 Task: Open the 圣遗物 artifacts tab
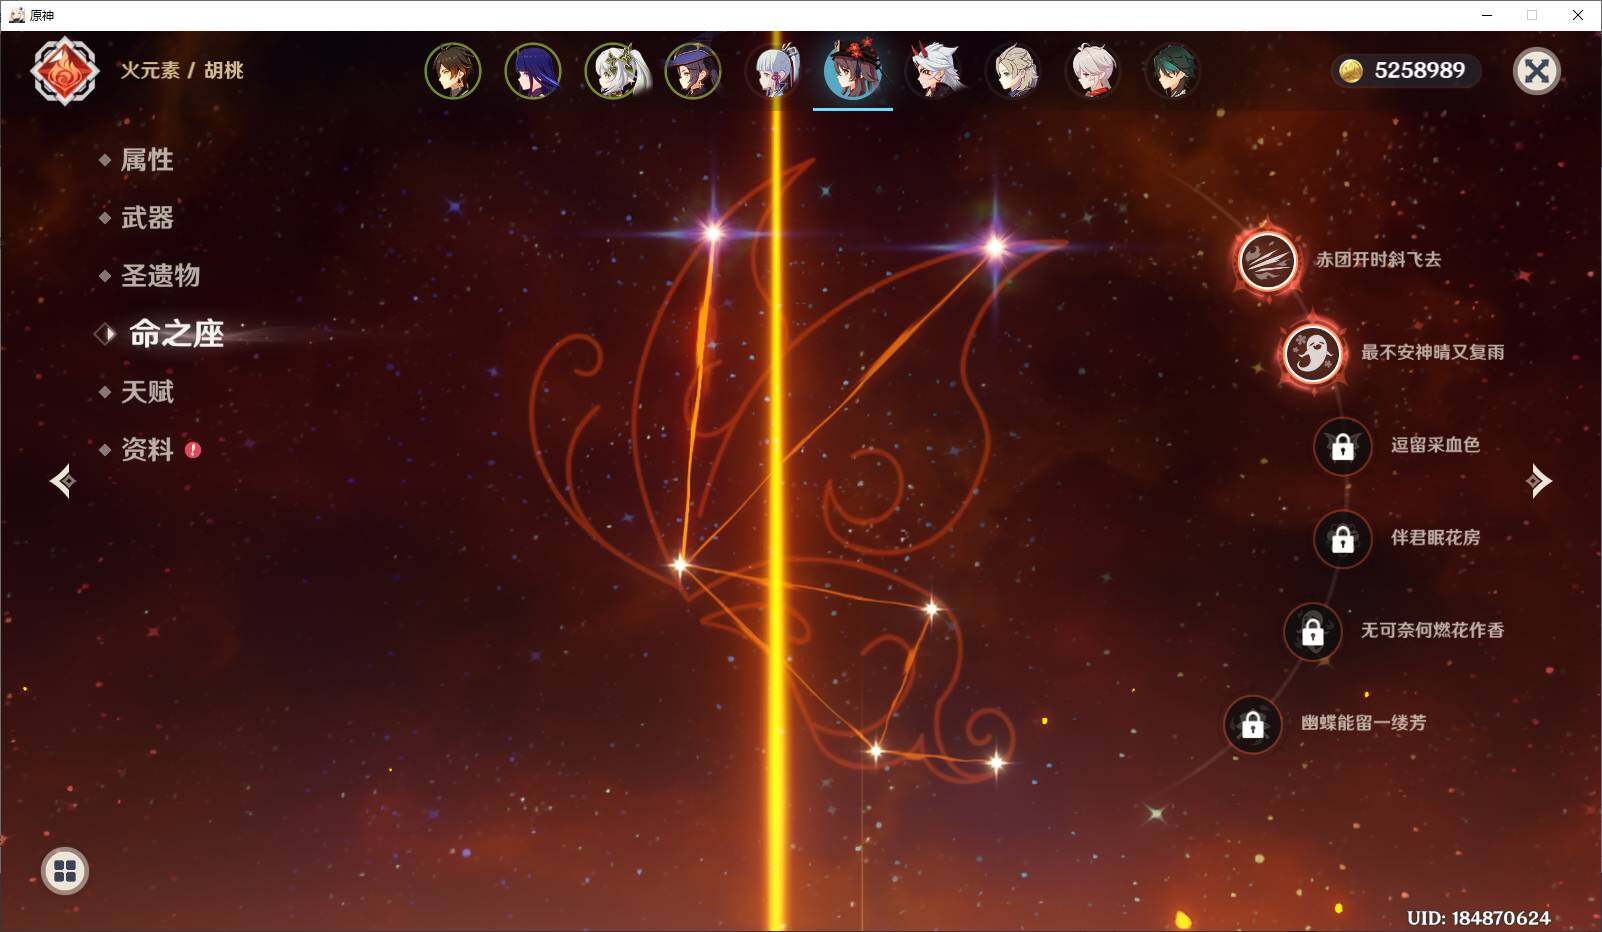click(x=160, y=276)
